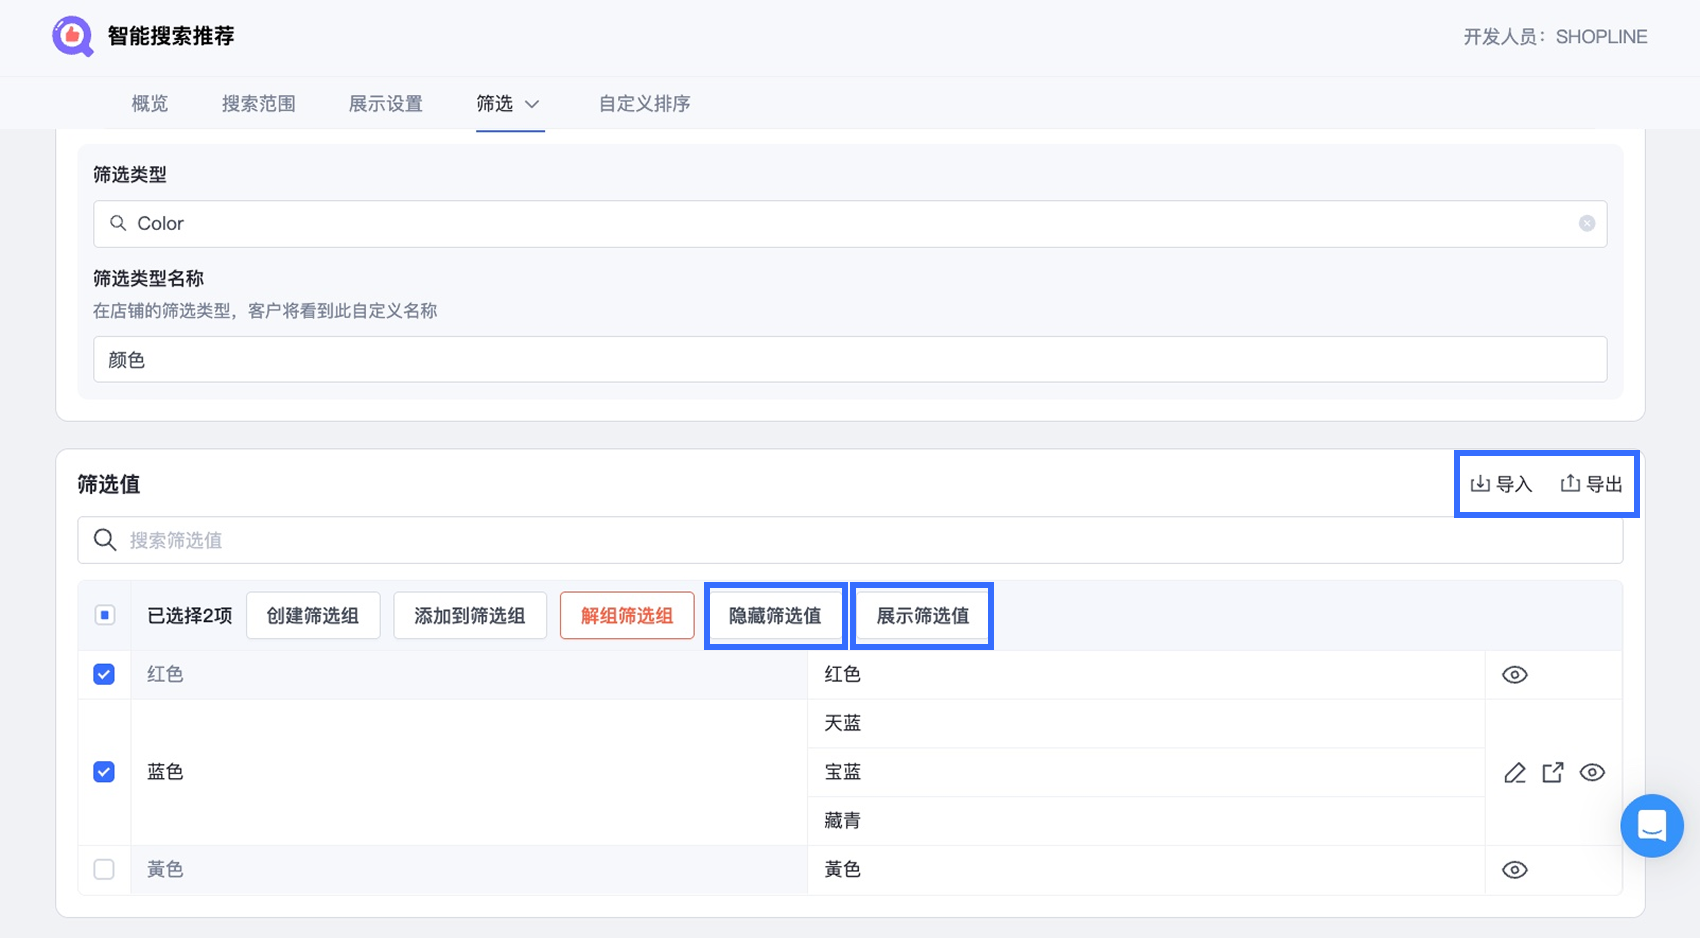Open the edit pencil on the 蓝色 row
Viewport: 1700px width, 938px height.
(x=1515, y=772)
